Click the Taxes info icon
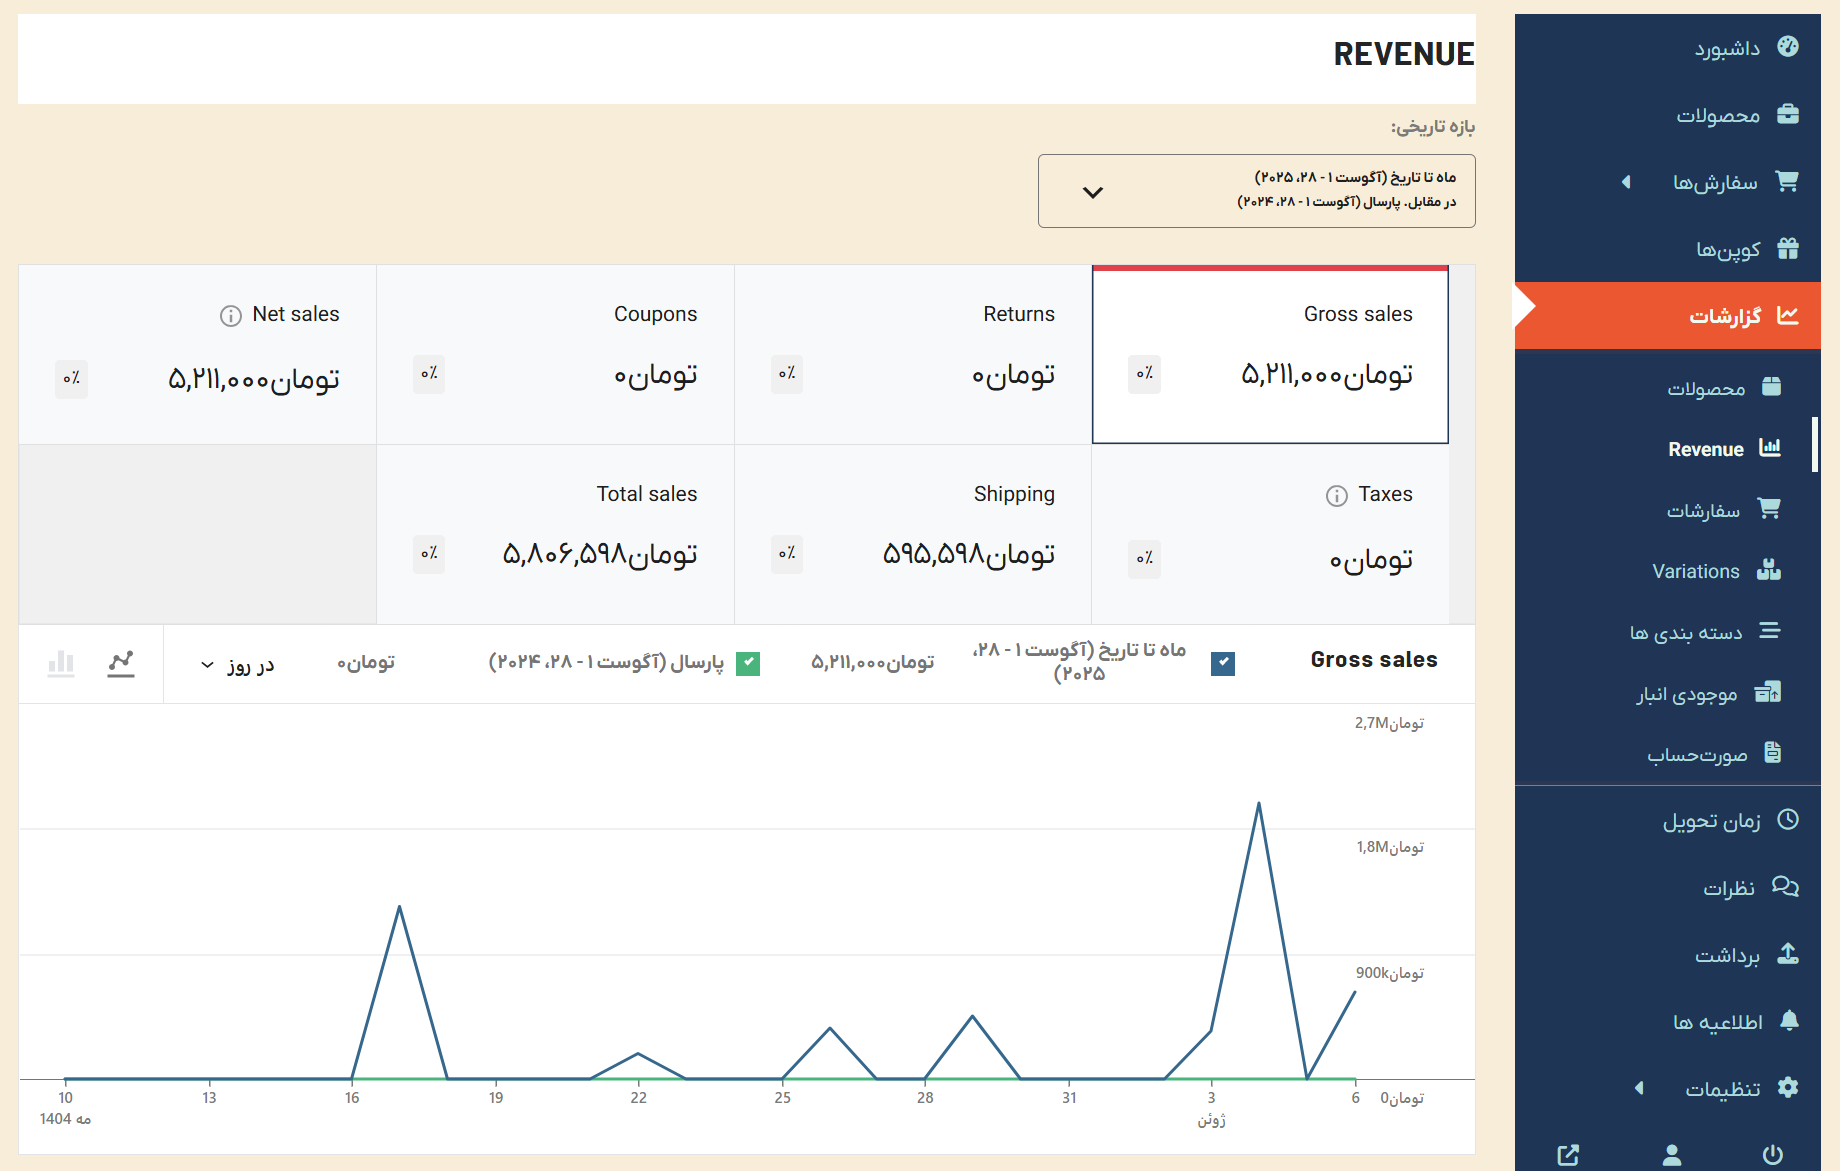 click(x=1336, y=496)
